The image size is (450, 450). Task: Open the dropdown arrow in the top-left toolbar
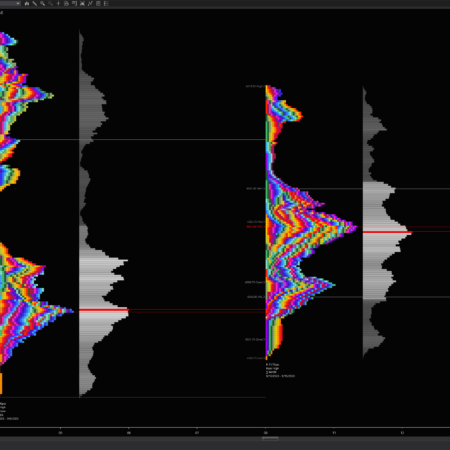[x=18, y=3]
